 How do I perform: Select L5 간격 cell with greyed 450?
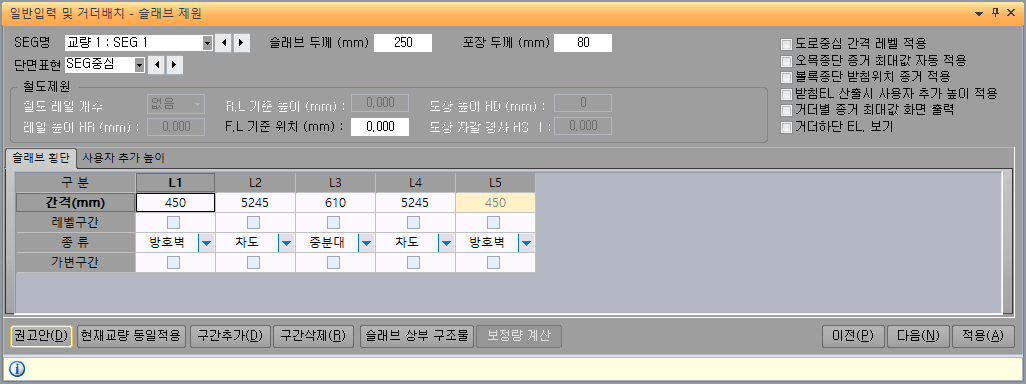pos(495,203)
